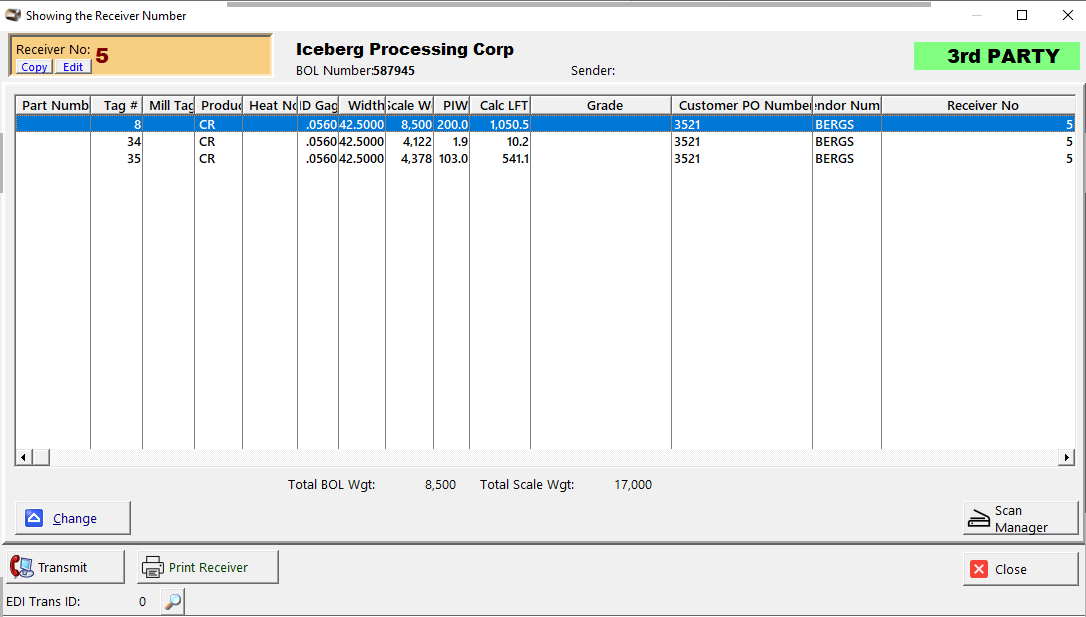Click PIW value 103.0
This screenshot has width=1086, height=617.
pos(453,159)
